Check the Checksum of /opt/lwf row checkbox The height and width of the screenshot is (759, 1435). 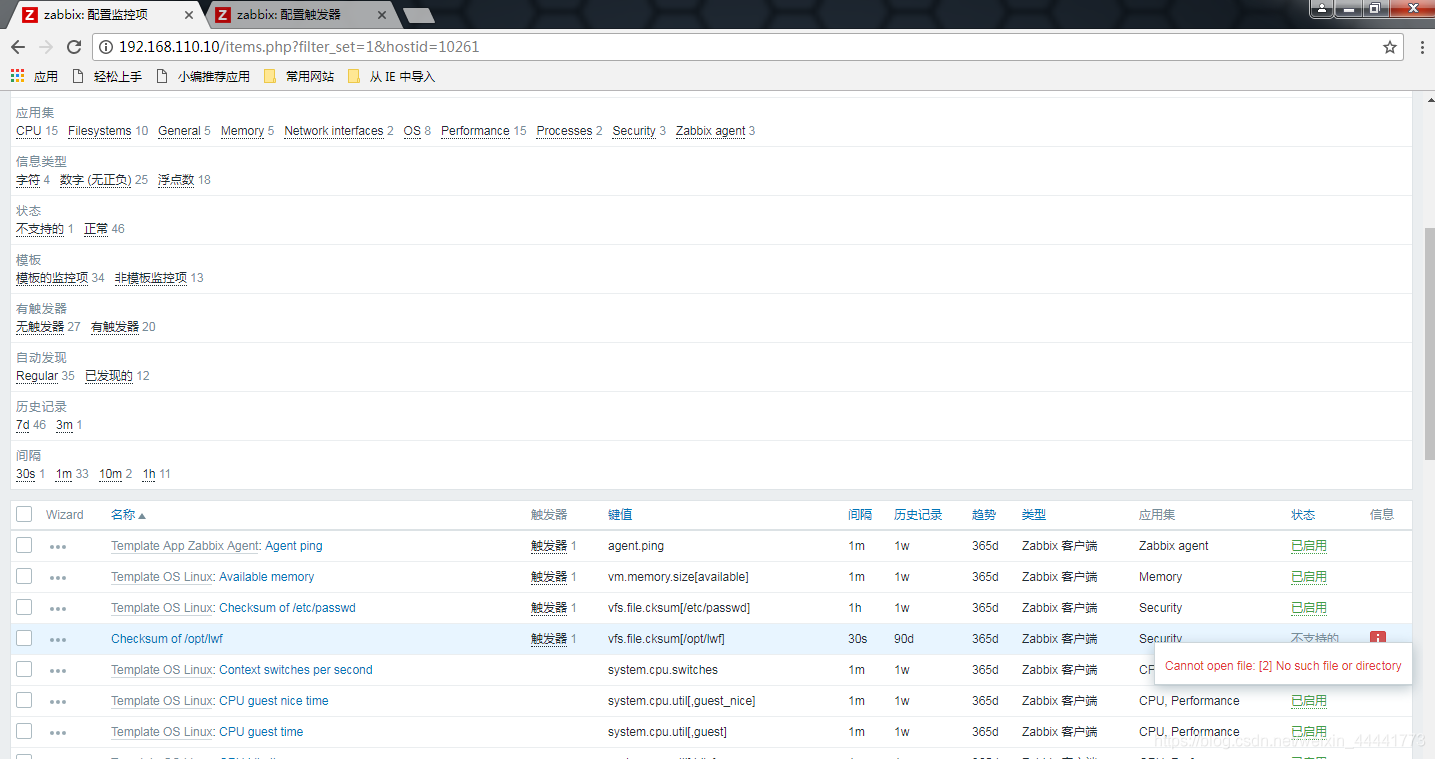[x=24, y=638]
